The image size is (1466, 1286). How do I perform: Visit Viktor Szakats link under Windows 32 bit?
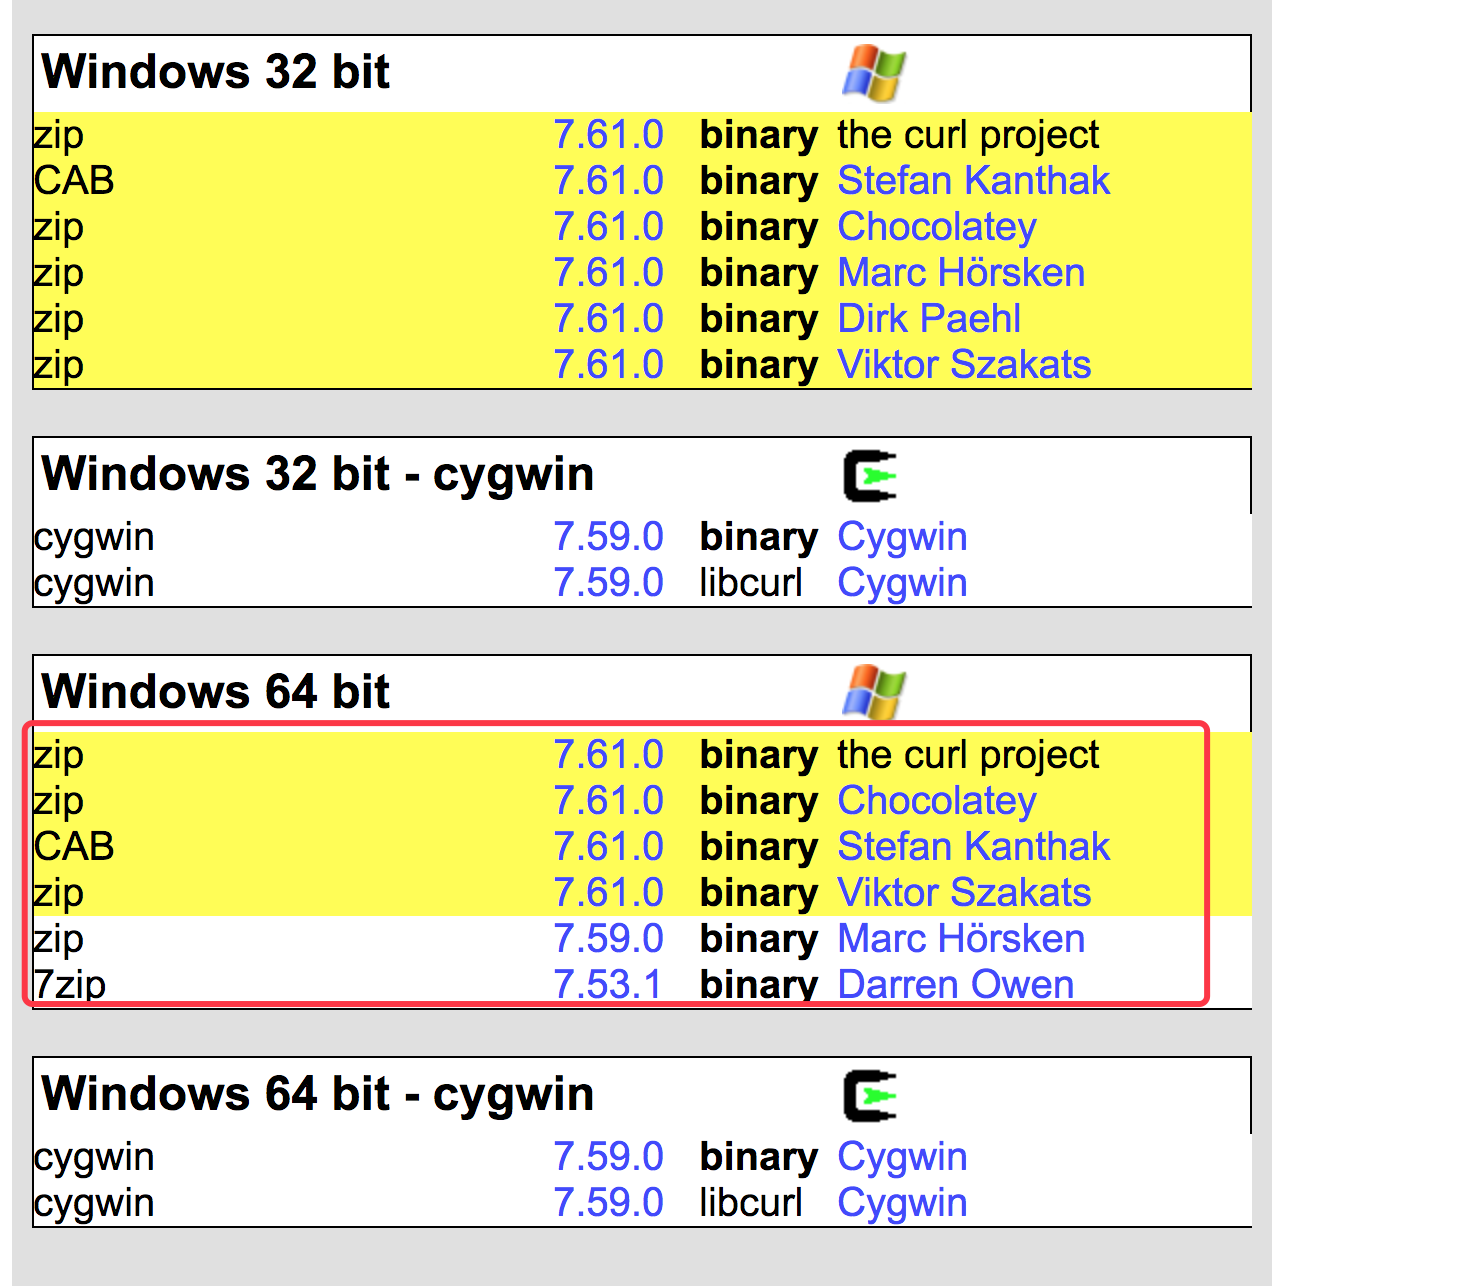point(964,365)
